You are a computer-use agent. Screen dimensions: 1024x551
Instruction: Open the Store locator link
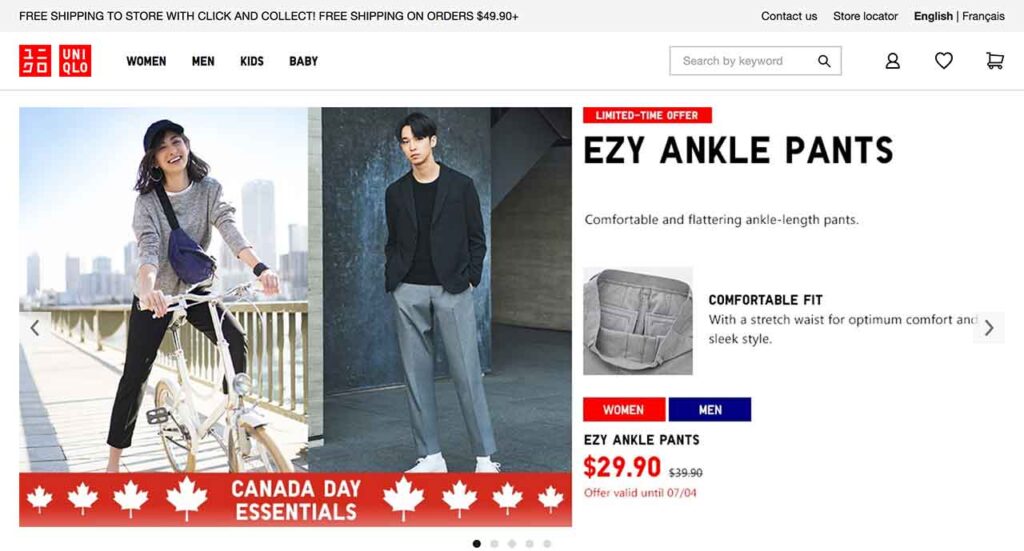tap(865, 16)
